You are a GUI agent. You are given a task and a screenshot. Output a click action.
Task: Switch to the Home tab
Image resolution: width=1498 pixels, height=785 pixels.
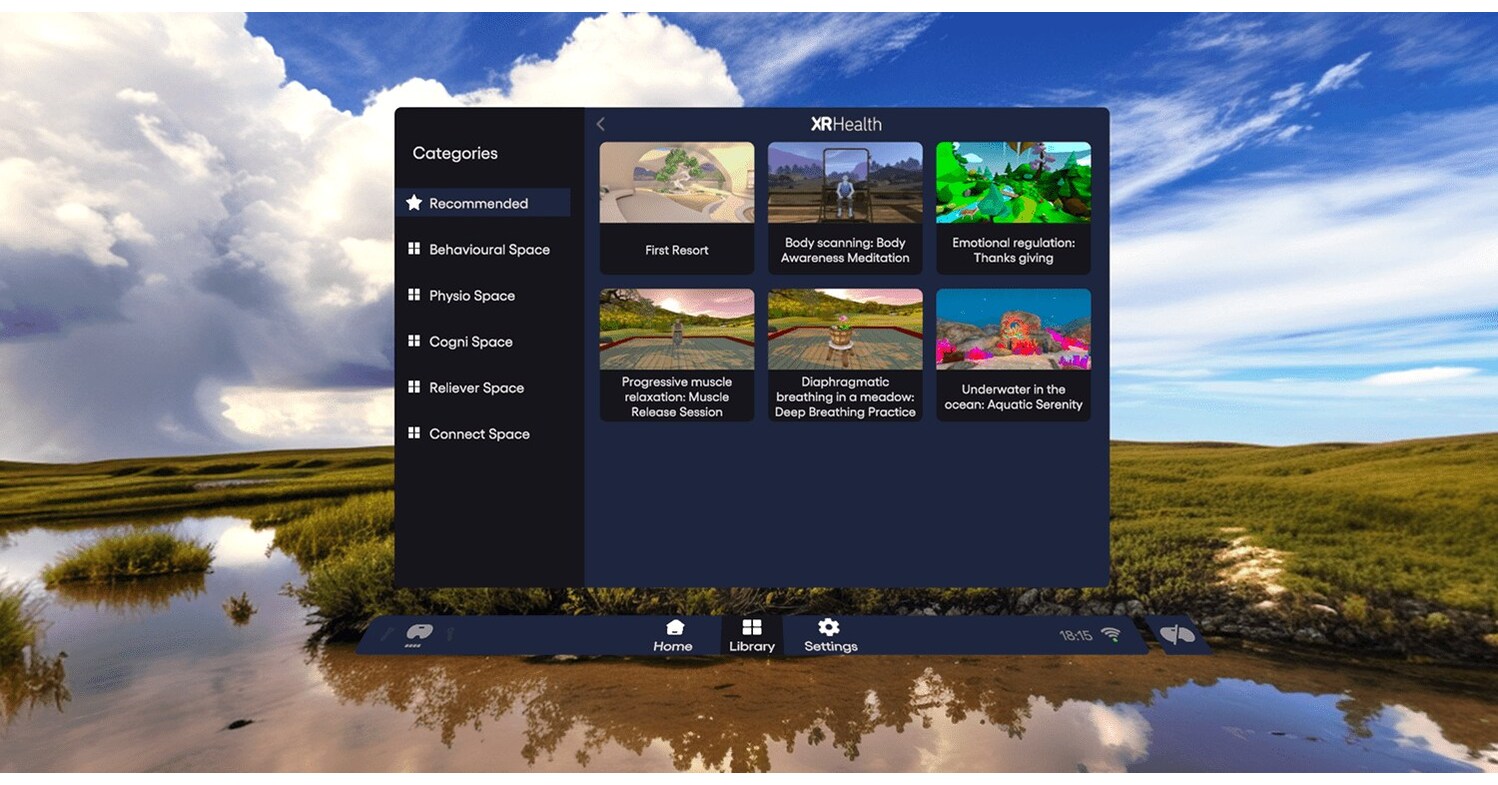(x=672, y=636)
